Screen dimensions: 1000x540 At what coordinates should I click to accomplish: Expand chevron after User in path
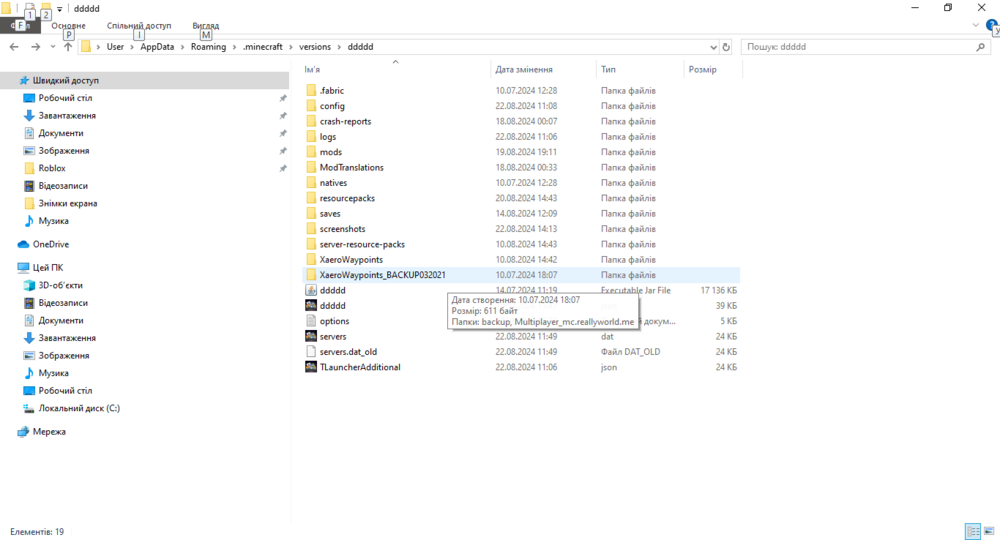pyautogui.click(x=132, y=47)
